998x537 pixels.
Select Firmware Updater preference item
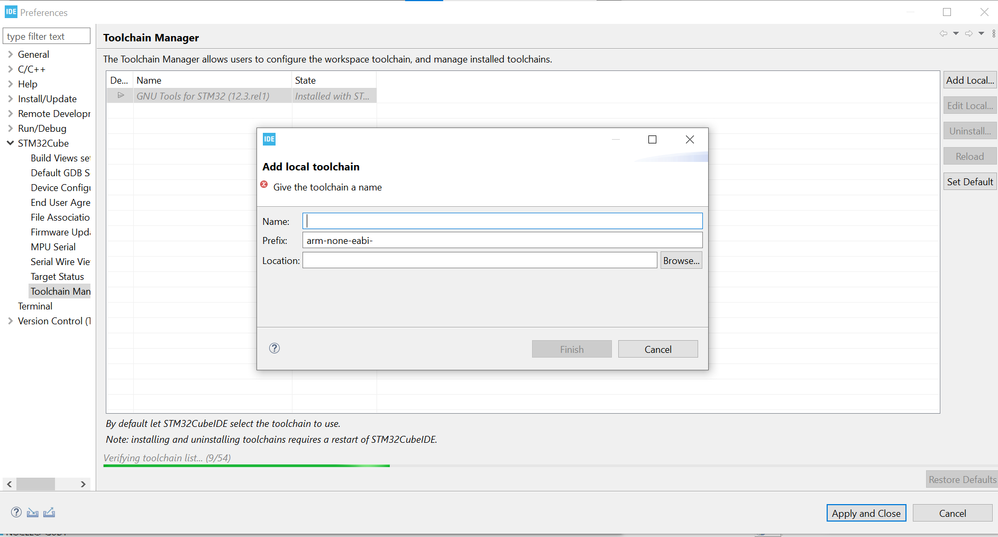[60, 232]
